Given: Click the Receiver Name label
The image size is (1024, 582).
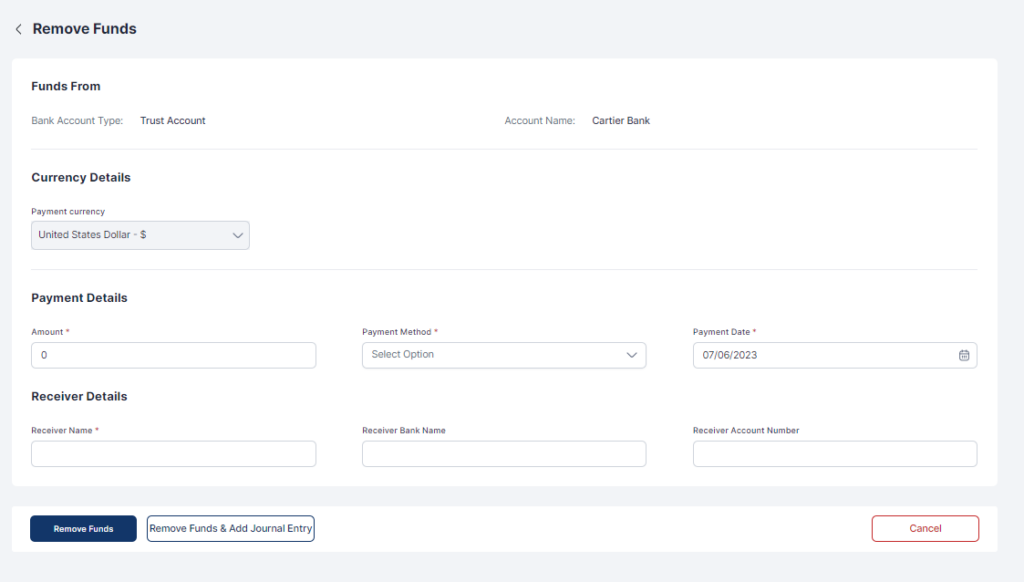Looking at the screenshot, I should click(62, 431).
